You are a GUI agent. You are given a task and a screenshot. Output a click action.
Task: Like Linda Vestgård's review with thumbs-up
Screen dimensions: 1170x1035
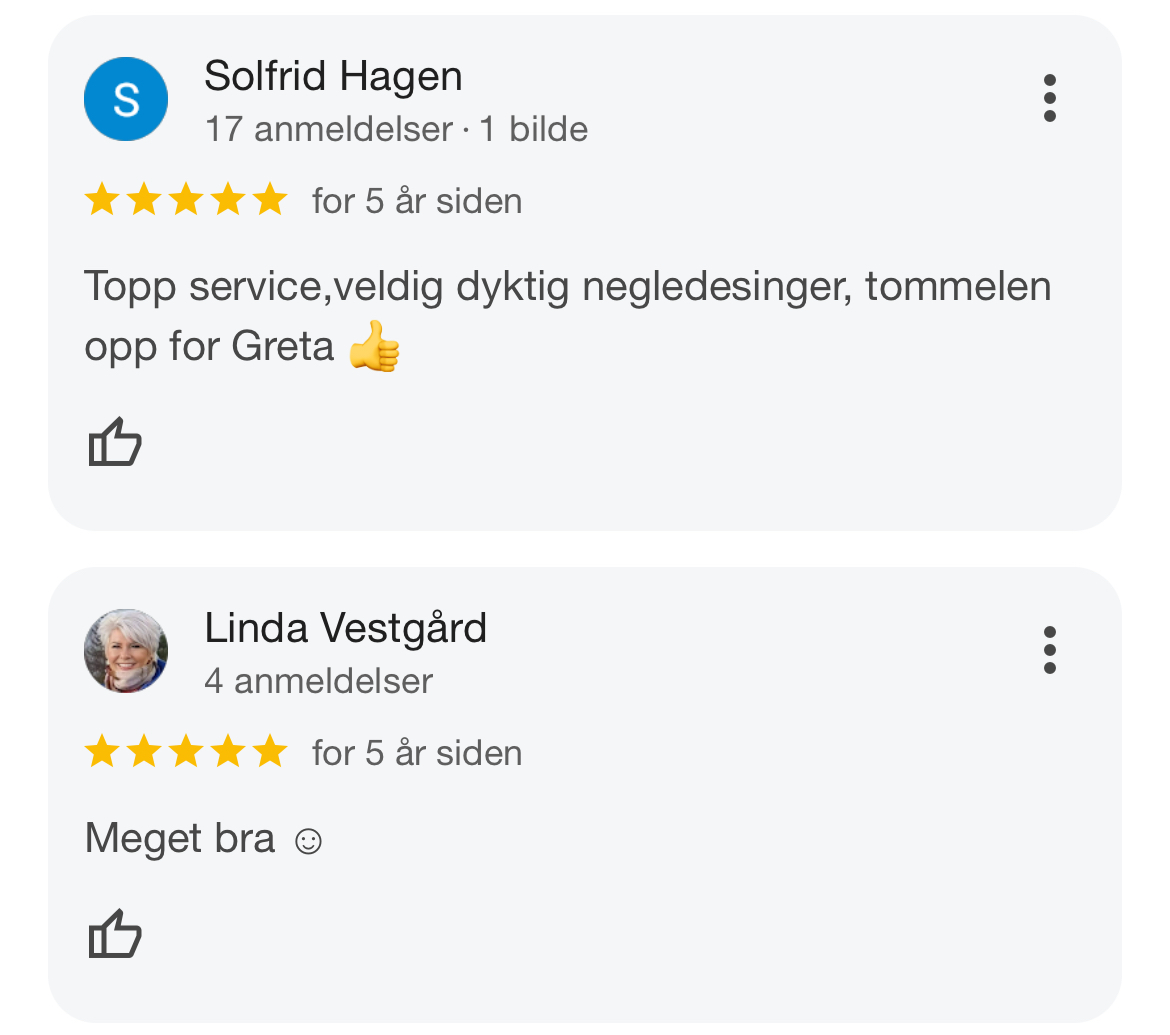(115, 934)
